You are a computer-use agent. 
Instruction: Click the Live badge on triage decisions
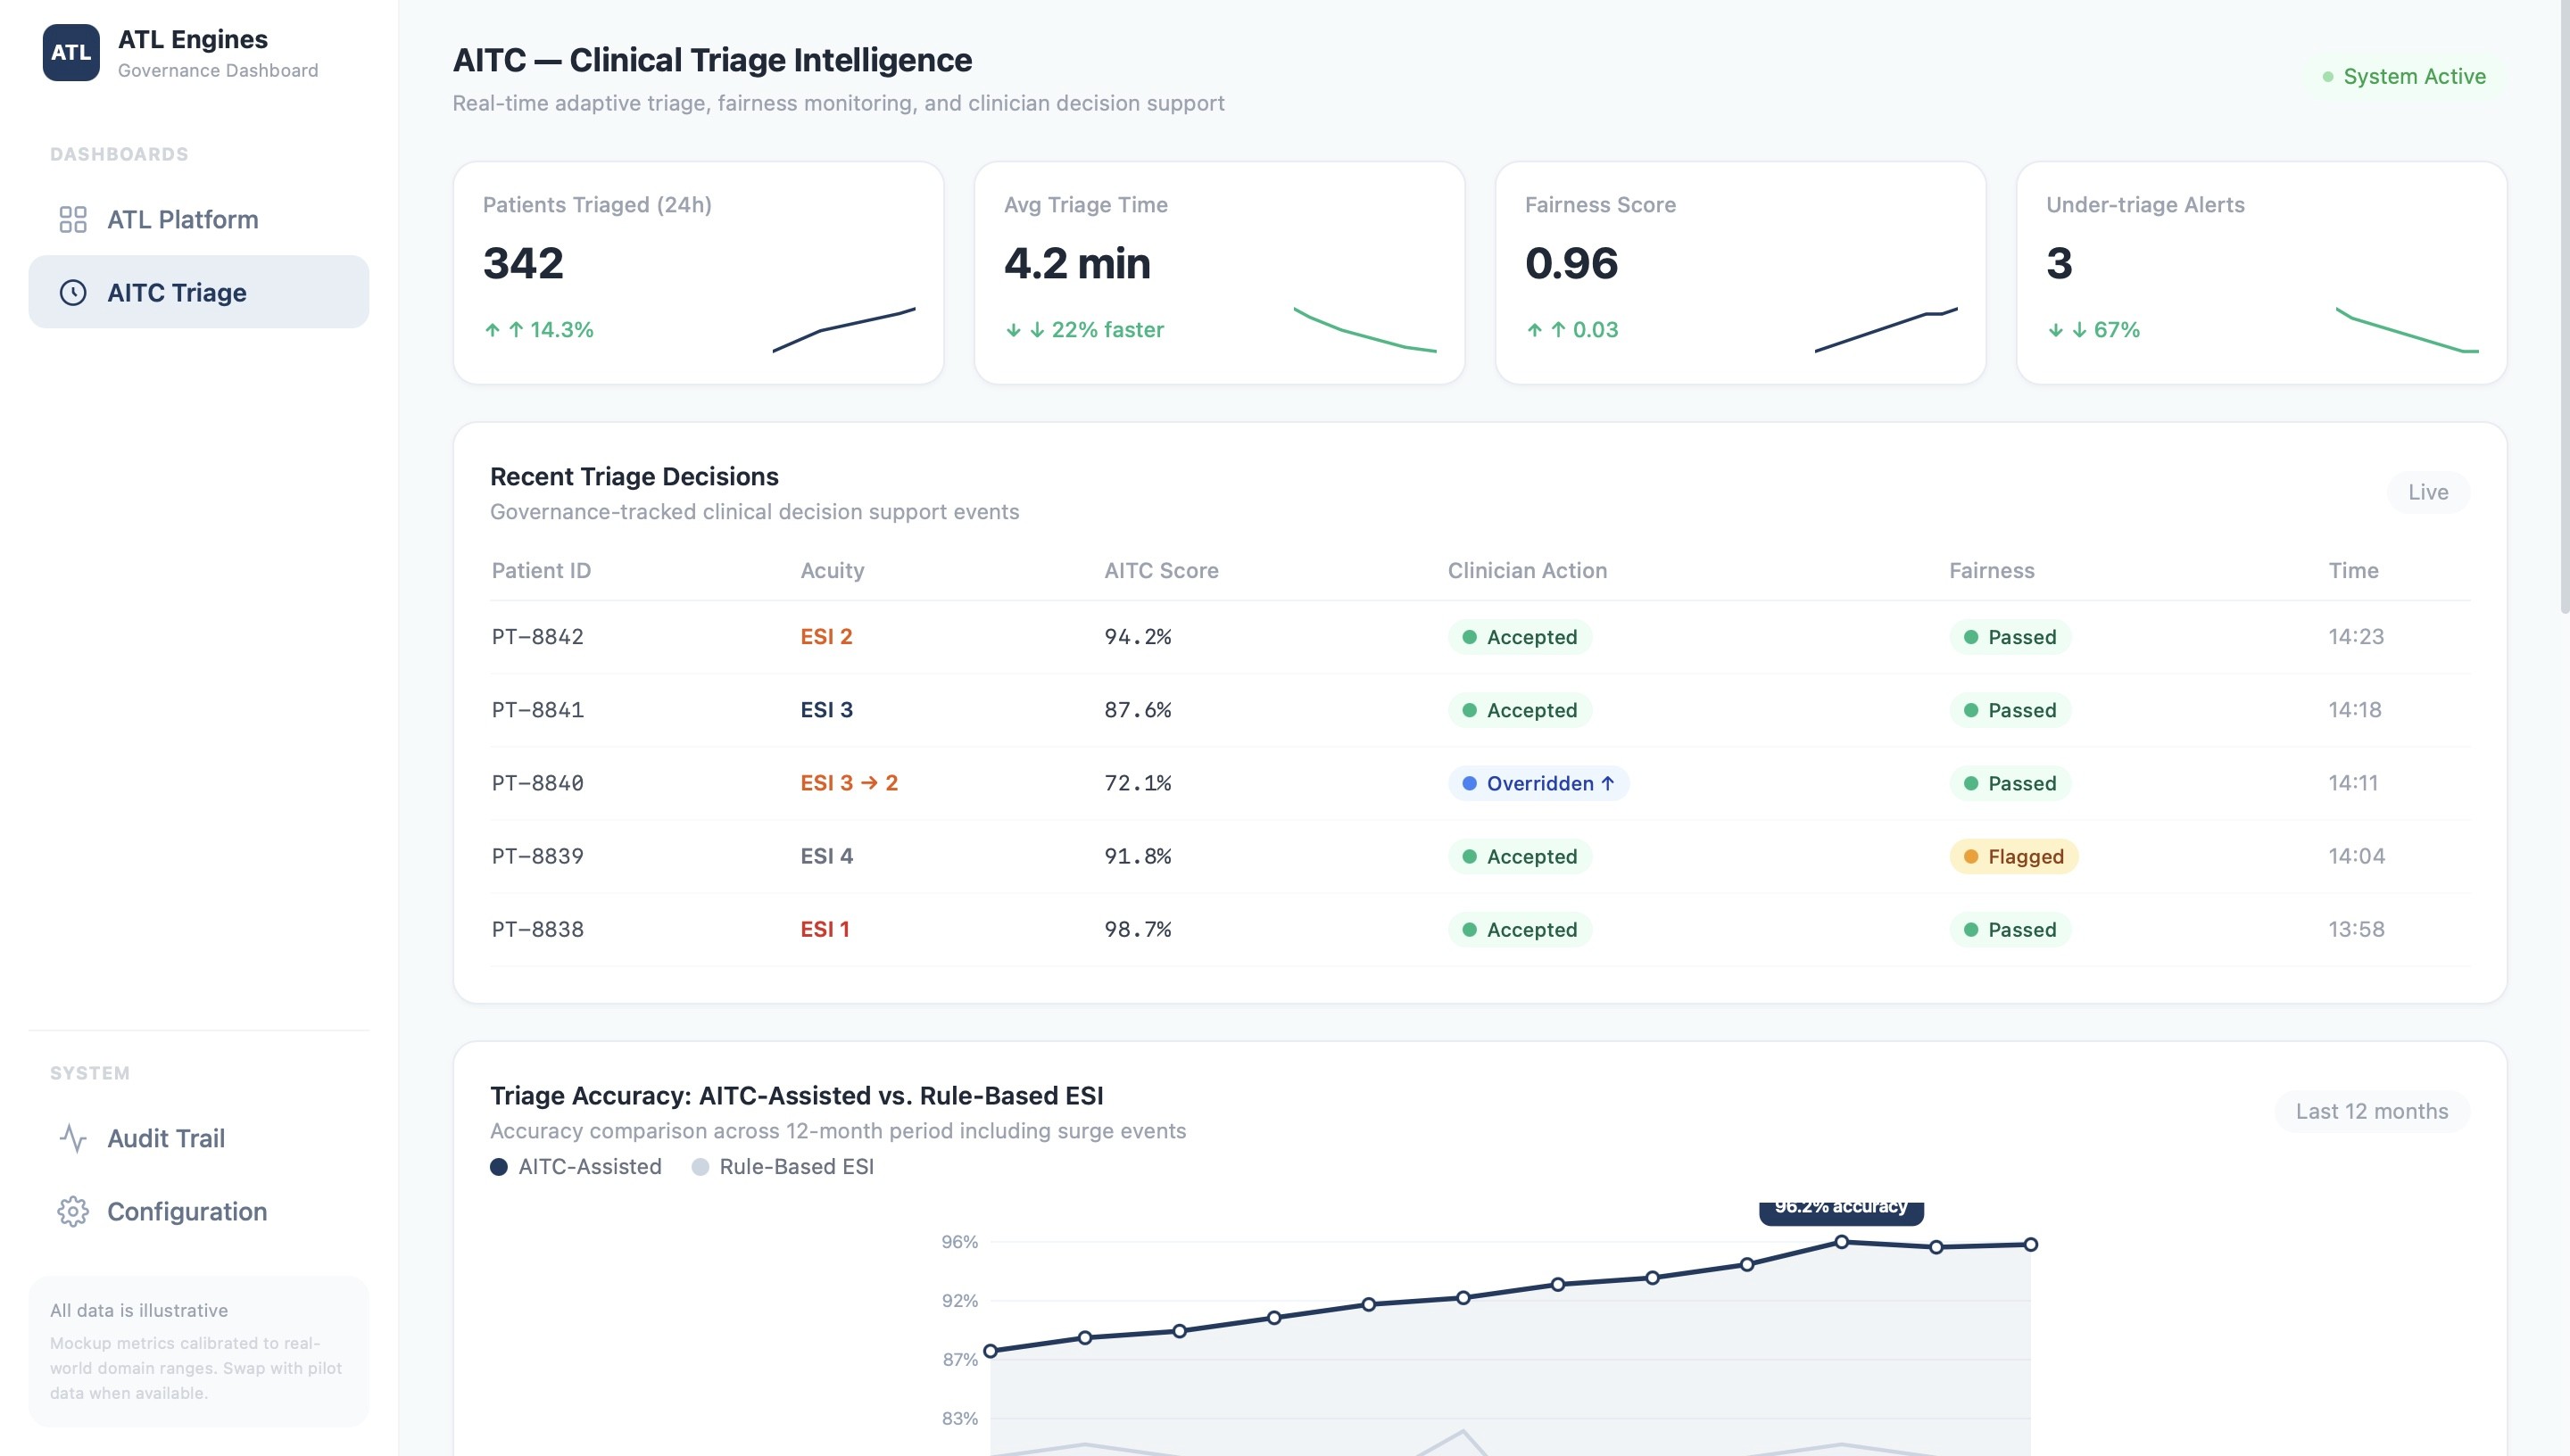point(2427,492)
